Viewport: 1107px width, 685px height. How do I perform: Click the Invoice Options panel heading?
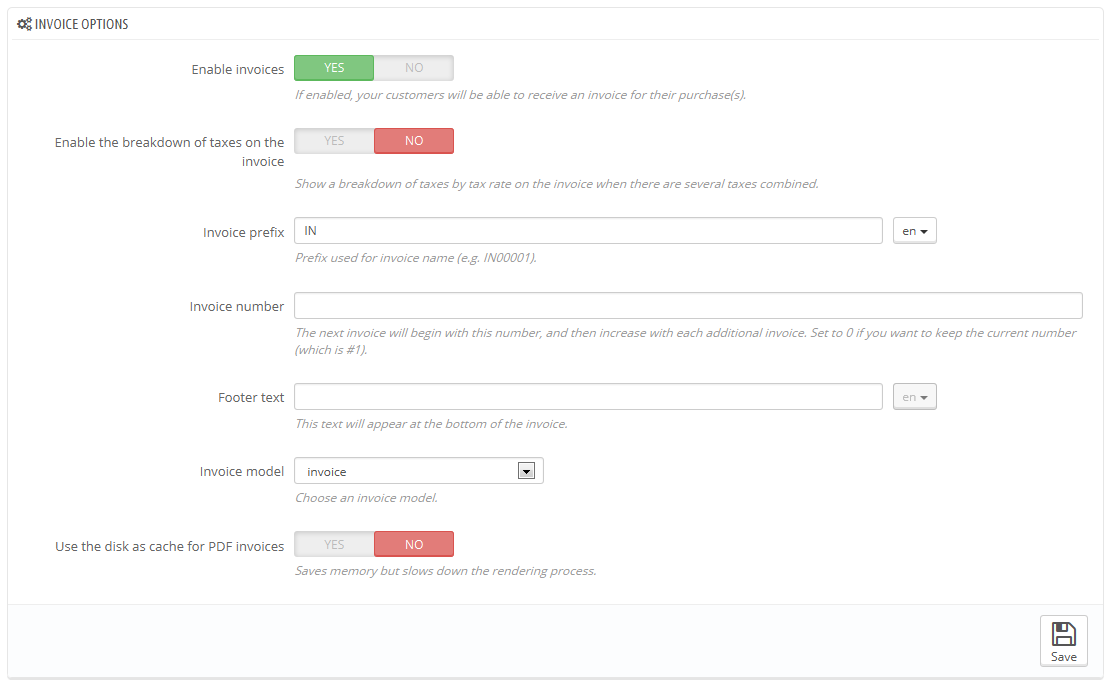(x=81, y=24)
